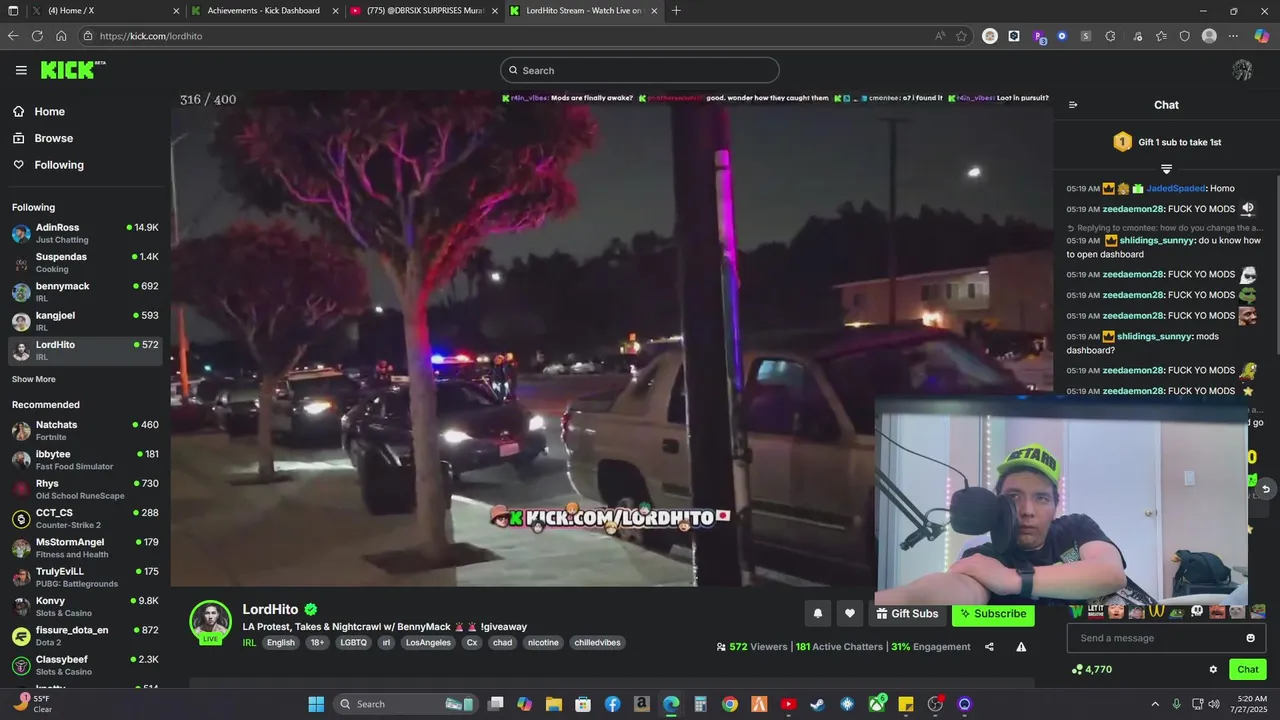Image resolution: width=1280 pixels, height=720 pixels.
Task: Open Edge settings and more menu
Action: click(x=1233, y=36)
